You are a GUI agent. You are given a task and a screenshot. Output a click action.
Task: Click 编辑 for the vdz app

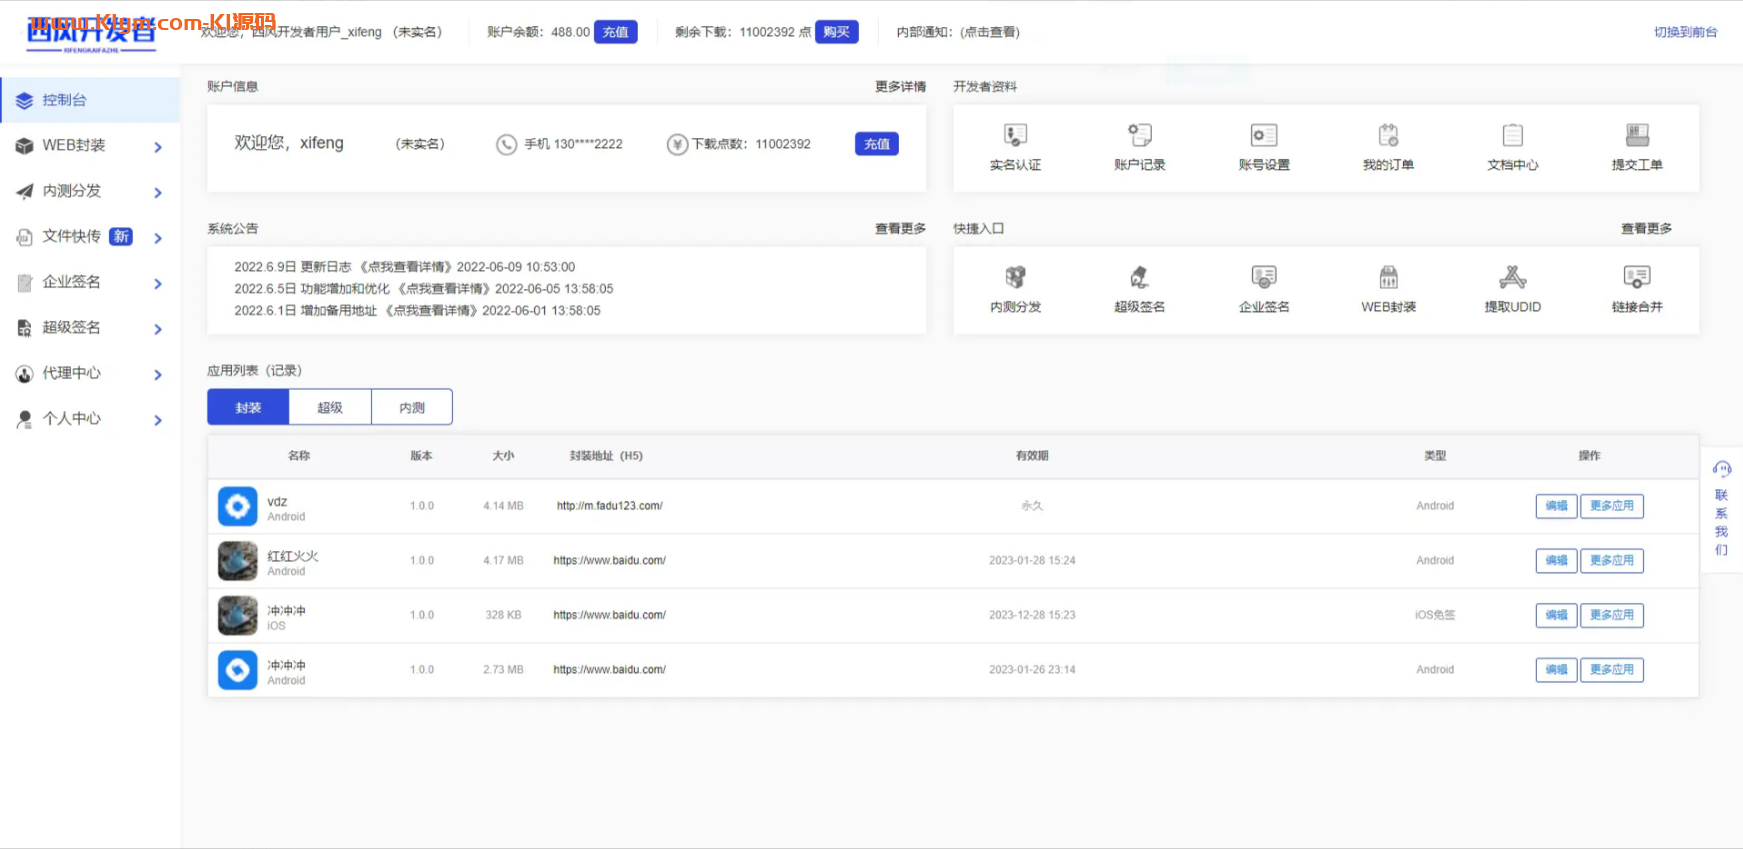point(1556,506)
